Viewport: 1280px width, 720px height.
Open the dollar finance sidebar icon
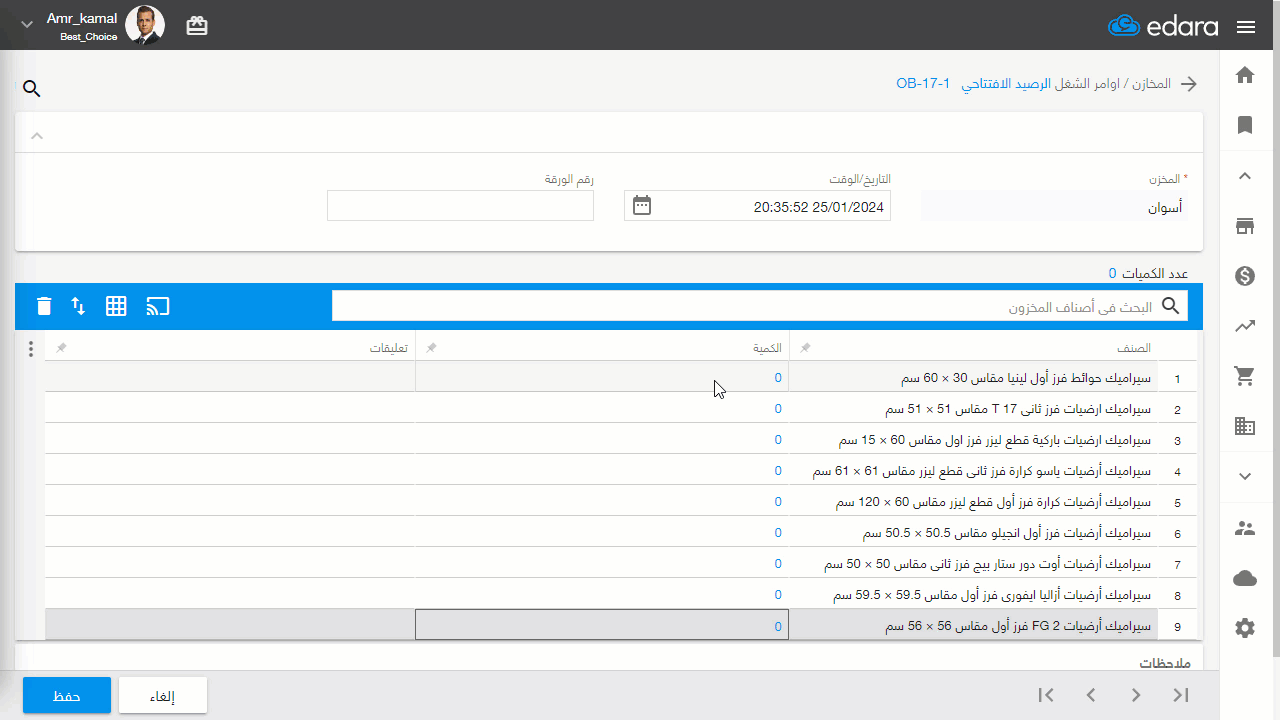1245,276
